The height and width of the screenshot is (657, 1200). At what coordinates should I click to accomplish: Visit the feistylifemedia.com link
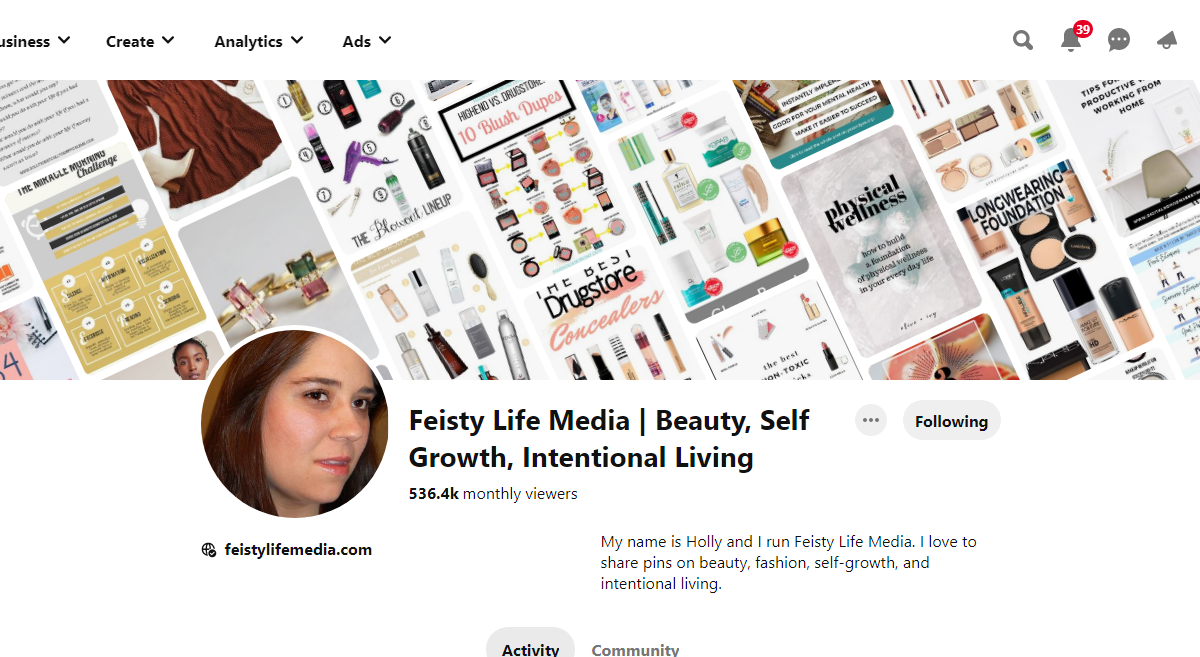click(298, 549)
